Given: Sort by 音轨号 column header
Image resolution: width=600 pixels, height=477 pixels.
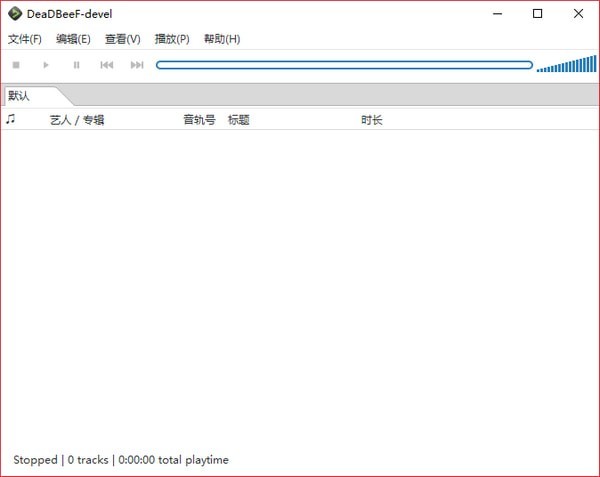Looking at the screenshot, I should (199, 120).
